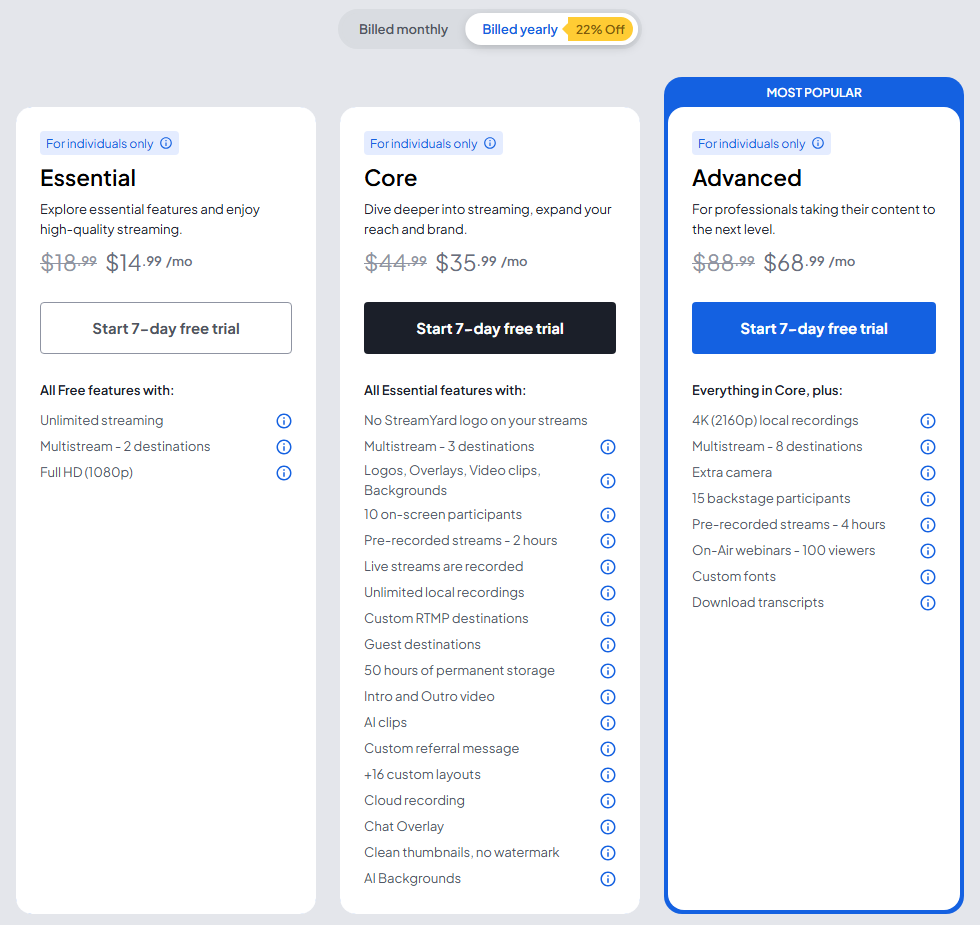Show info for Pre-recorded streams - 2 hours

[608, 541]
